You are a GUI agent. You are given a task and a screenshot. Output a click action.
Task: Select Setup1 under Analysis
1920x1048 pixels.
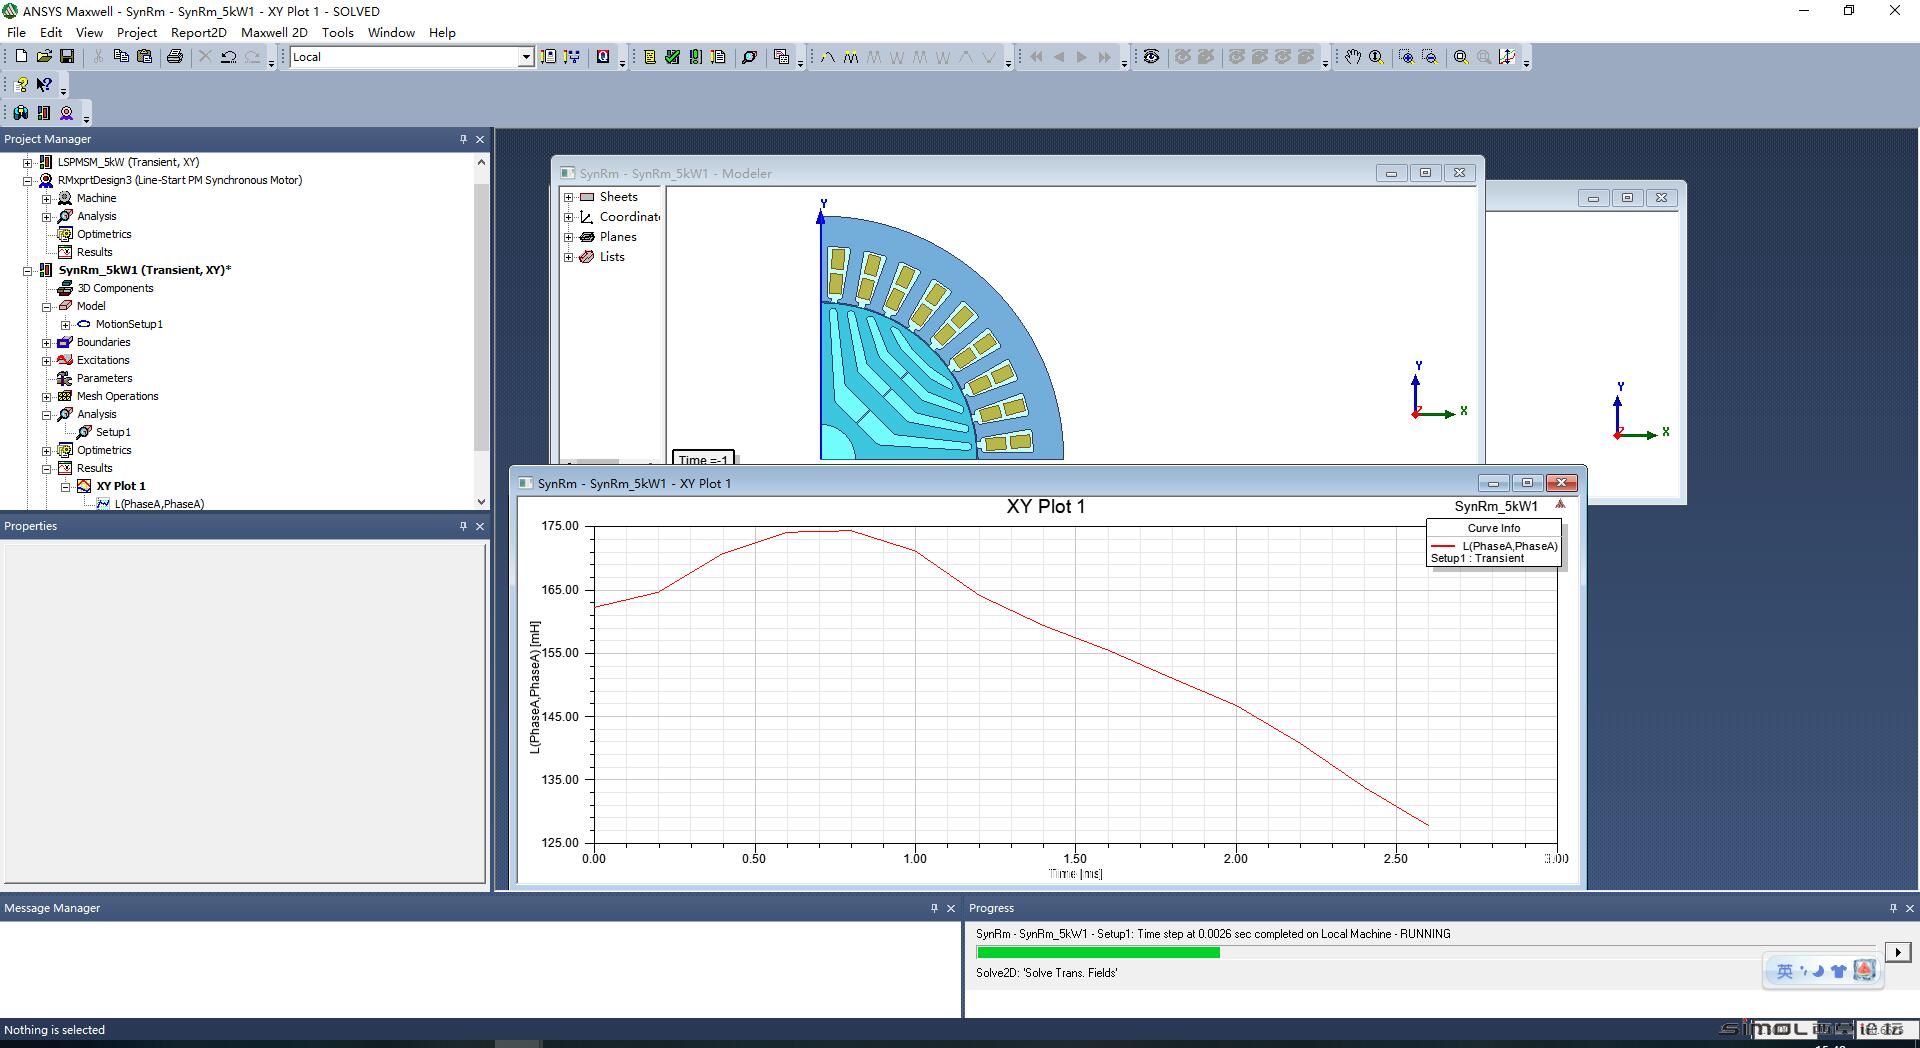113,432
